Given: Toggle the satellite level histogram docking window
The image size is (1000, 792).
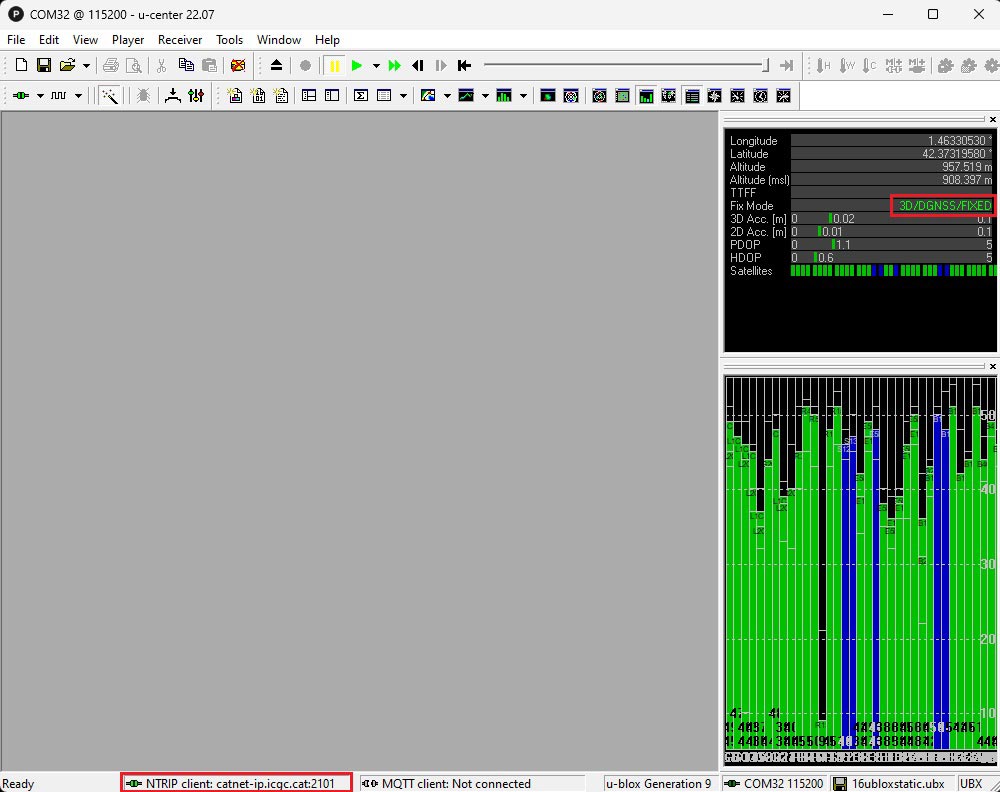Looking at the screenshot, I should (x=645, y=96).
